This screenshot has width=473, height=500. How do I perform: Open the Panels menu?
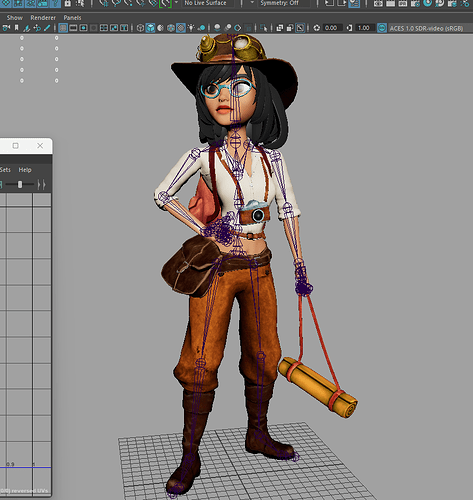(72, 18)
